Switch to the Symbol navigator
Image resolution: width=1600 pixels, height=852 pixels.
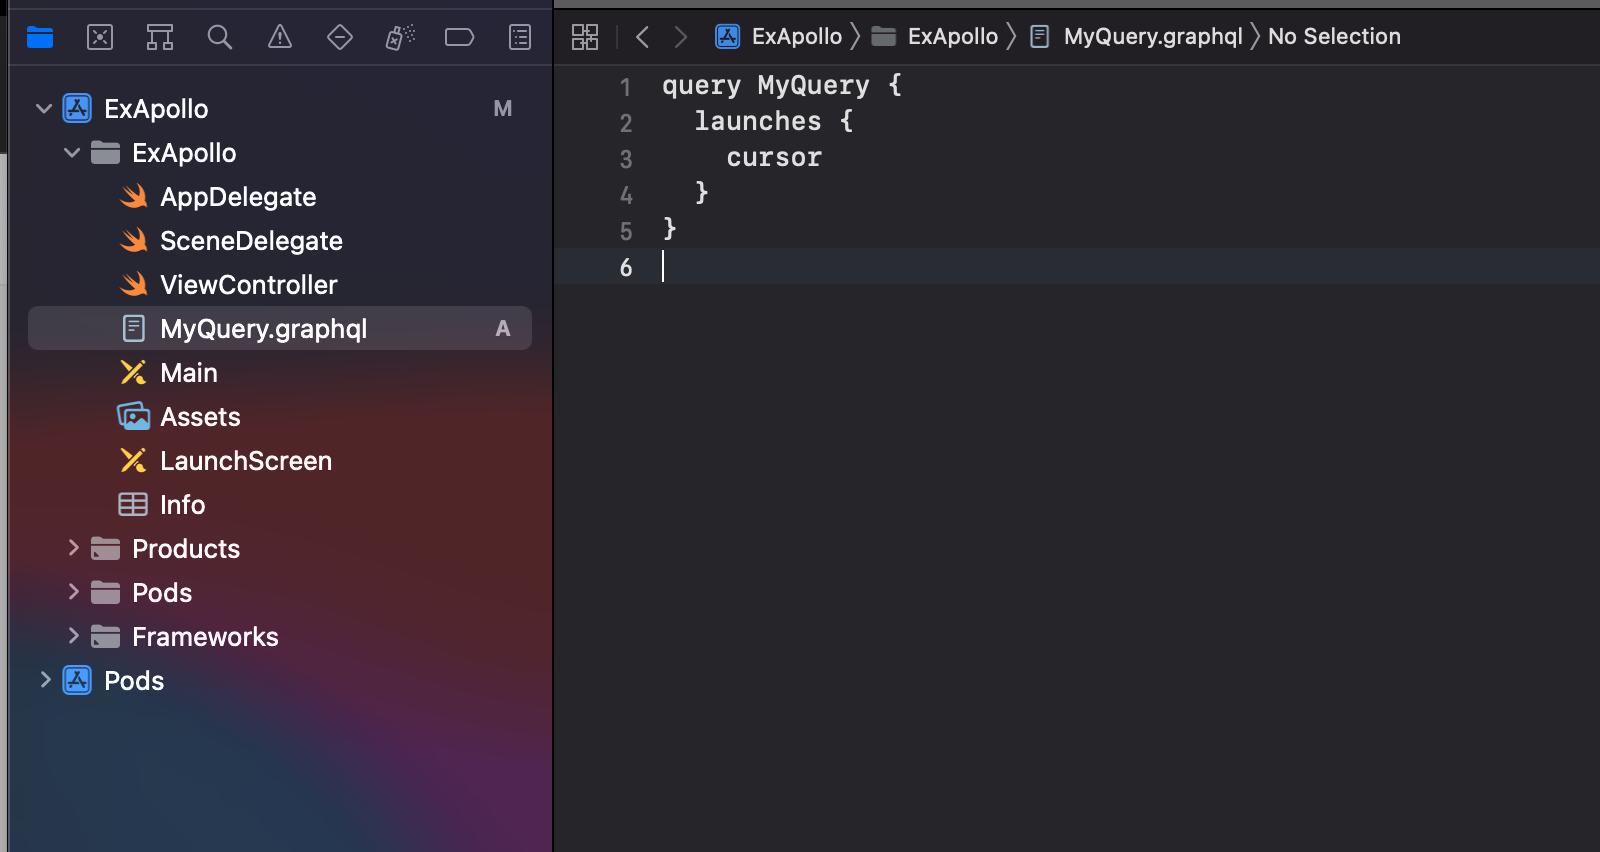pyautogui.click(x=160, y=38)
